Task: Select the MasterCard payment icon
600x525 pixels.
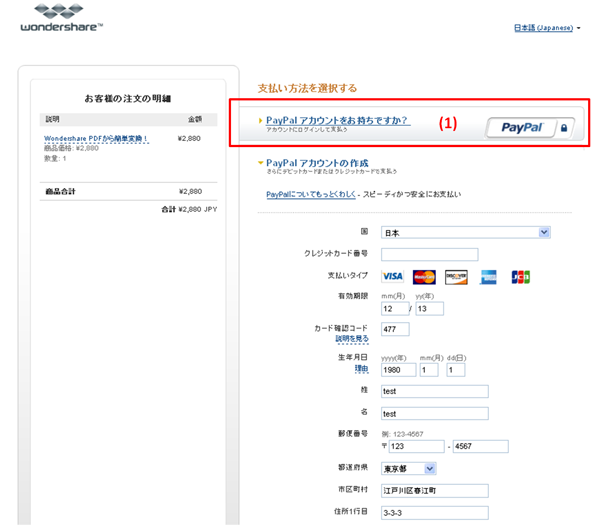Action: click(x=424, y=277)
